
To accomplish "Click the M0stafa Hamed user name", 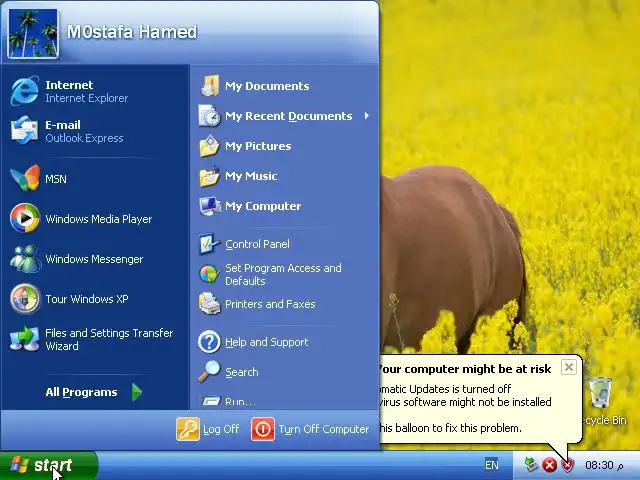I will [132, 32].
